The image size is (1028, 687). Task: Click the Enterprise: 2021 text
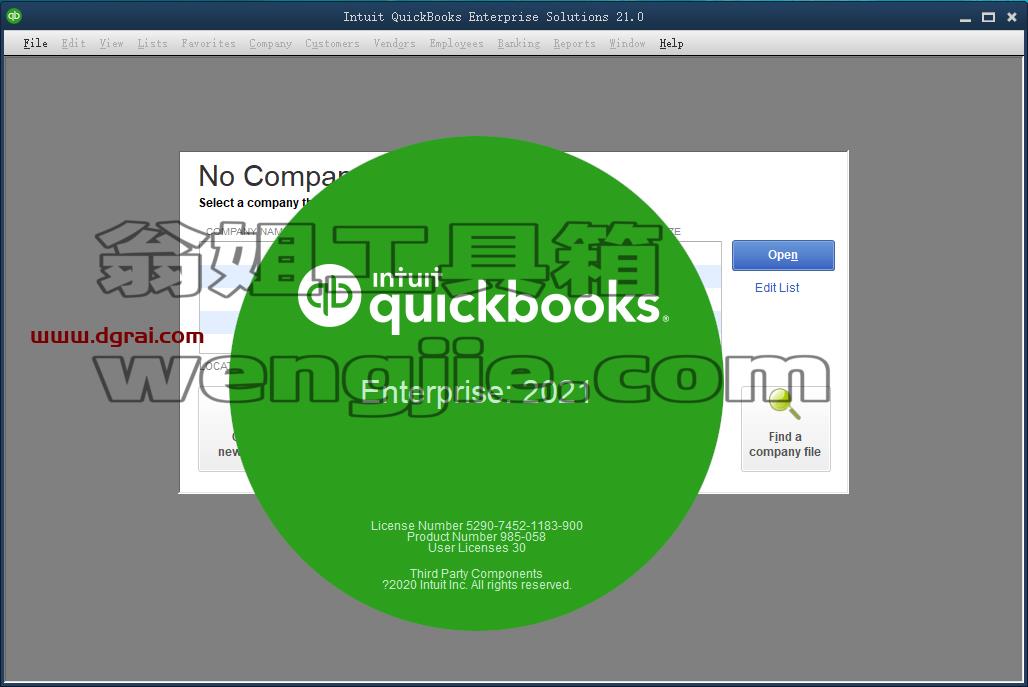tap(476, 392)
